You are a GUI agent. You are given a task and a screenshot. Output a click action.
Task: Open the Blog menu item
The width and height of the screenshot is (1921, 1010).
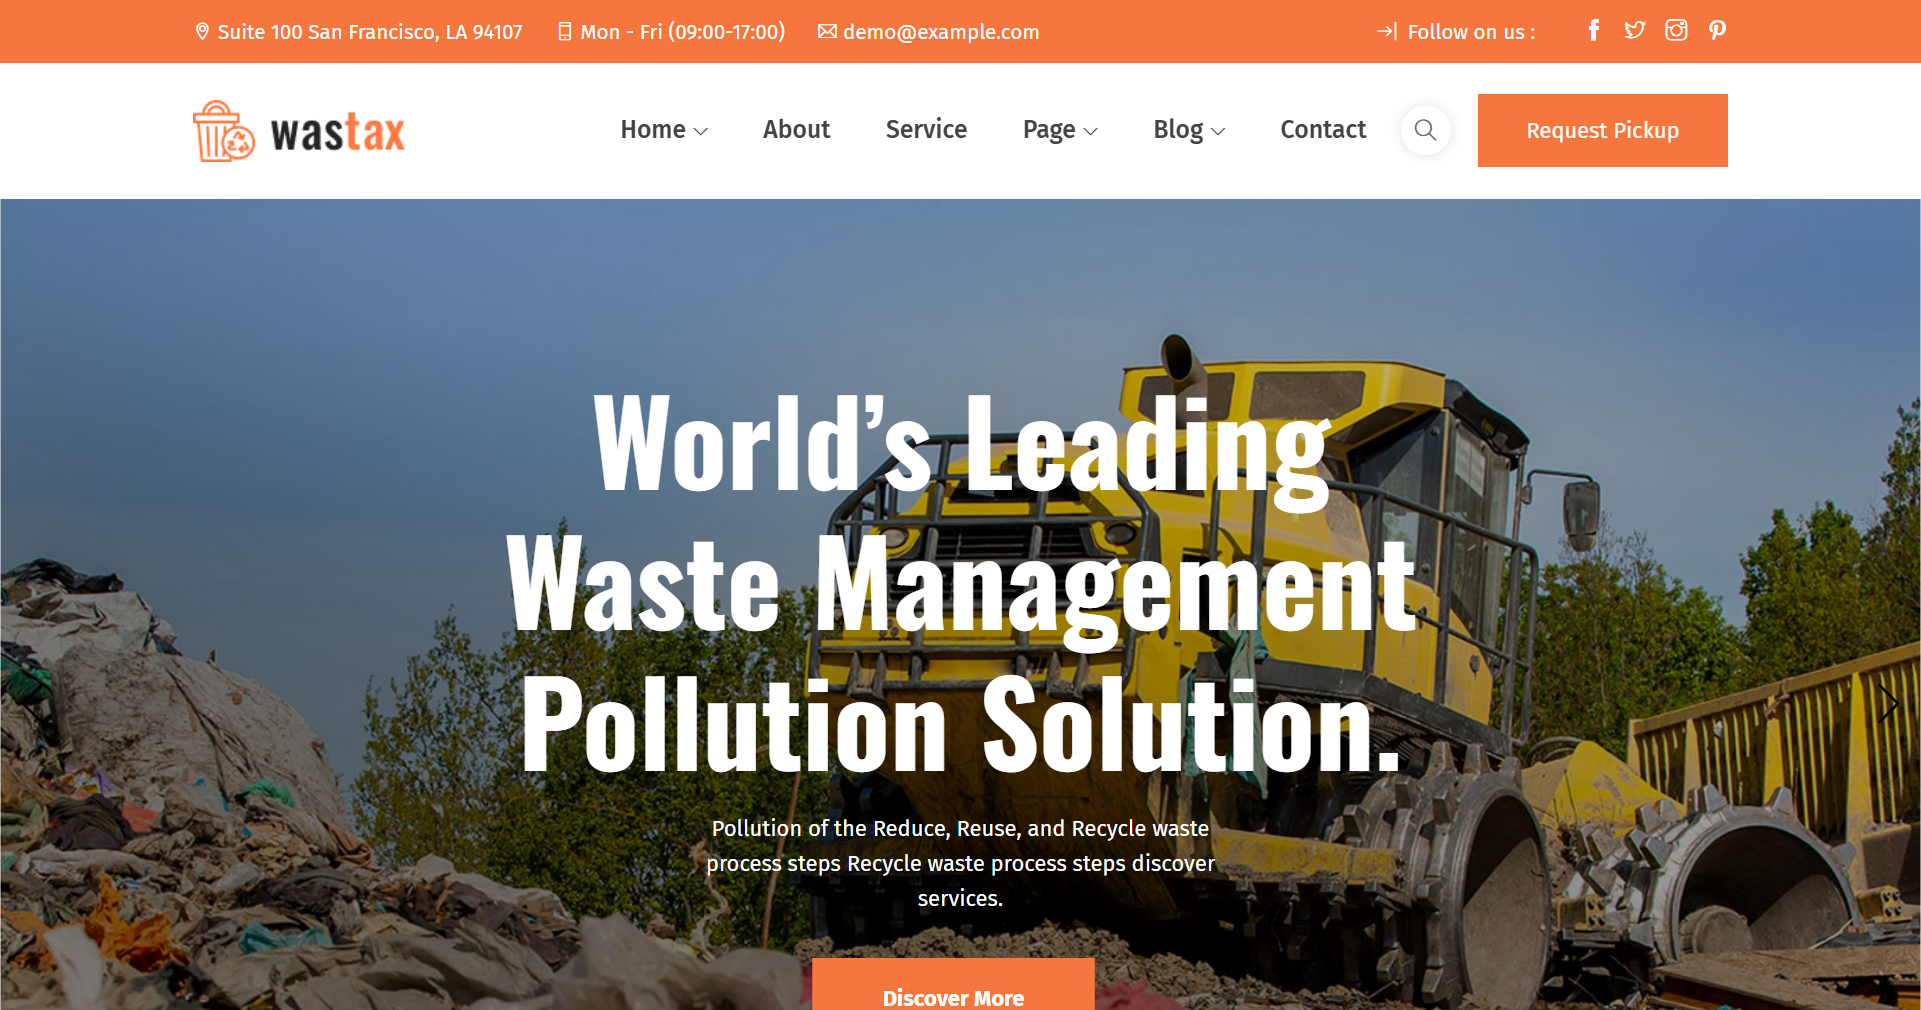tap(1178, 130)
